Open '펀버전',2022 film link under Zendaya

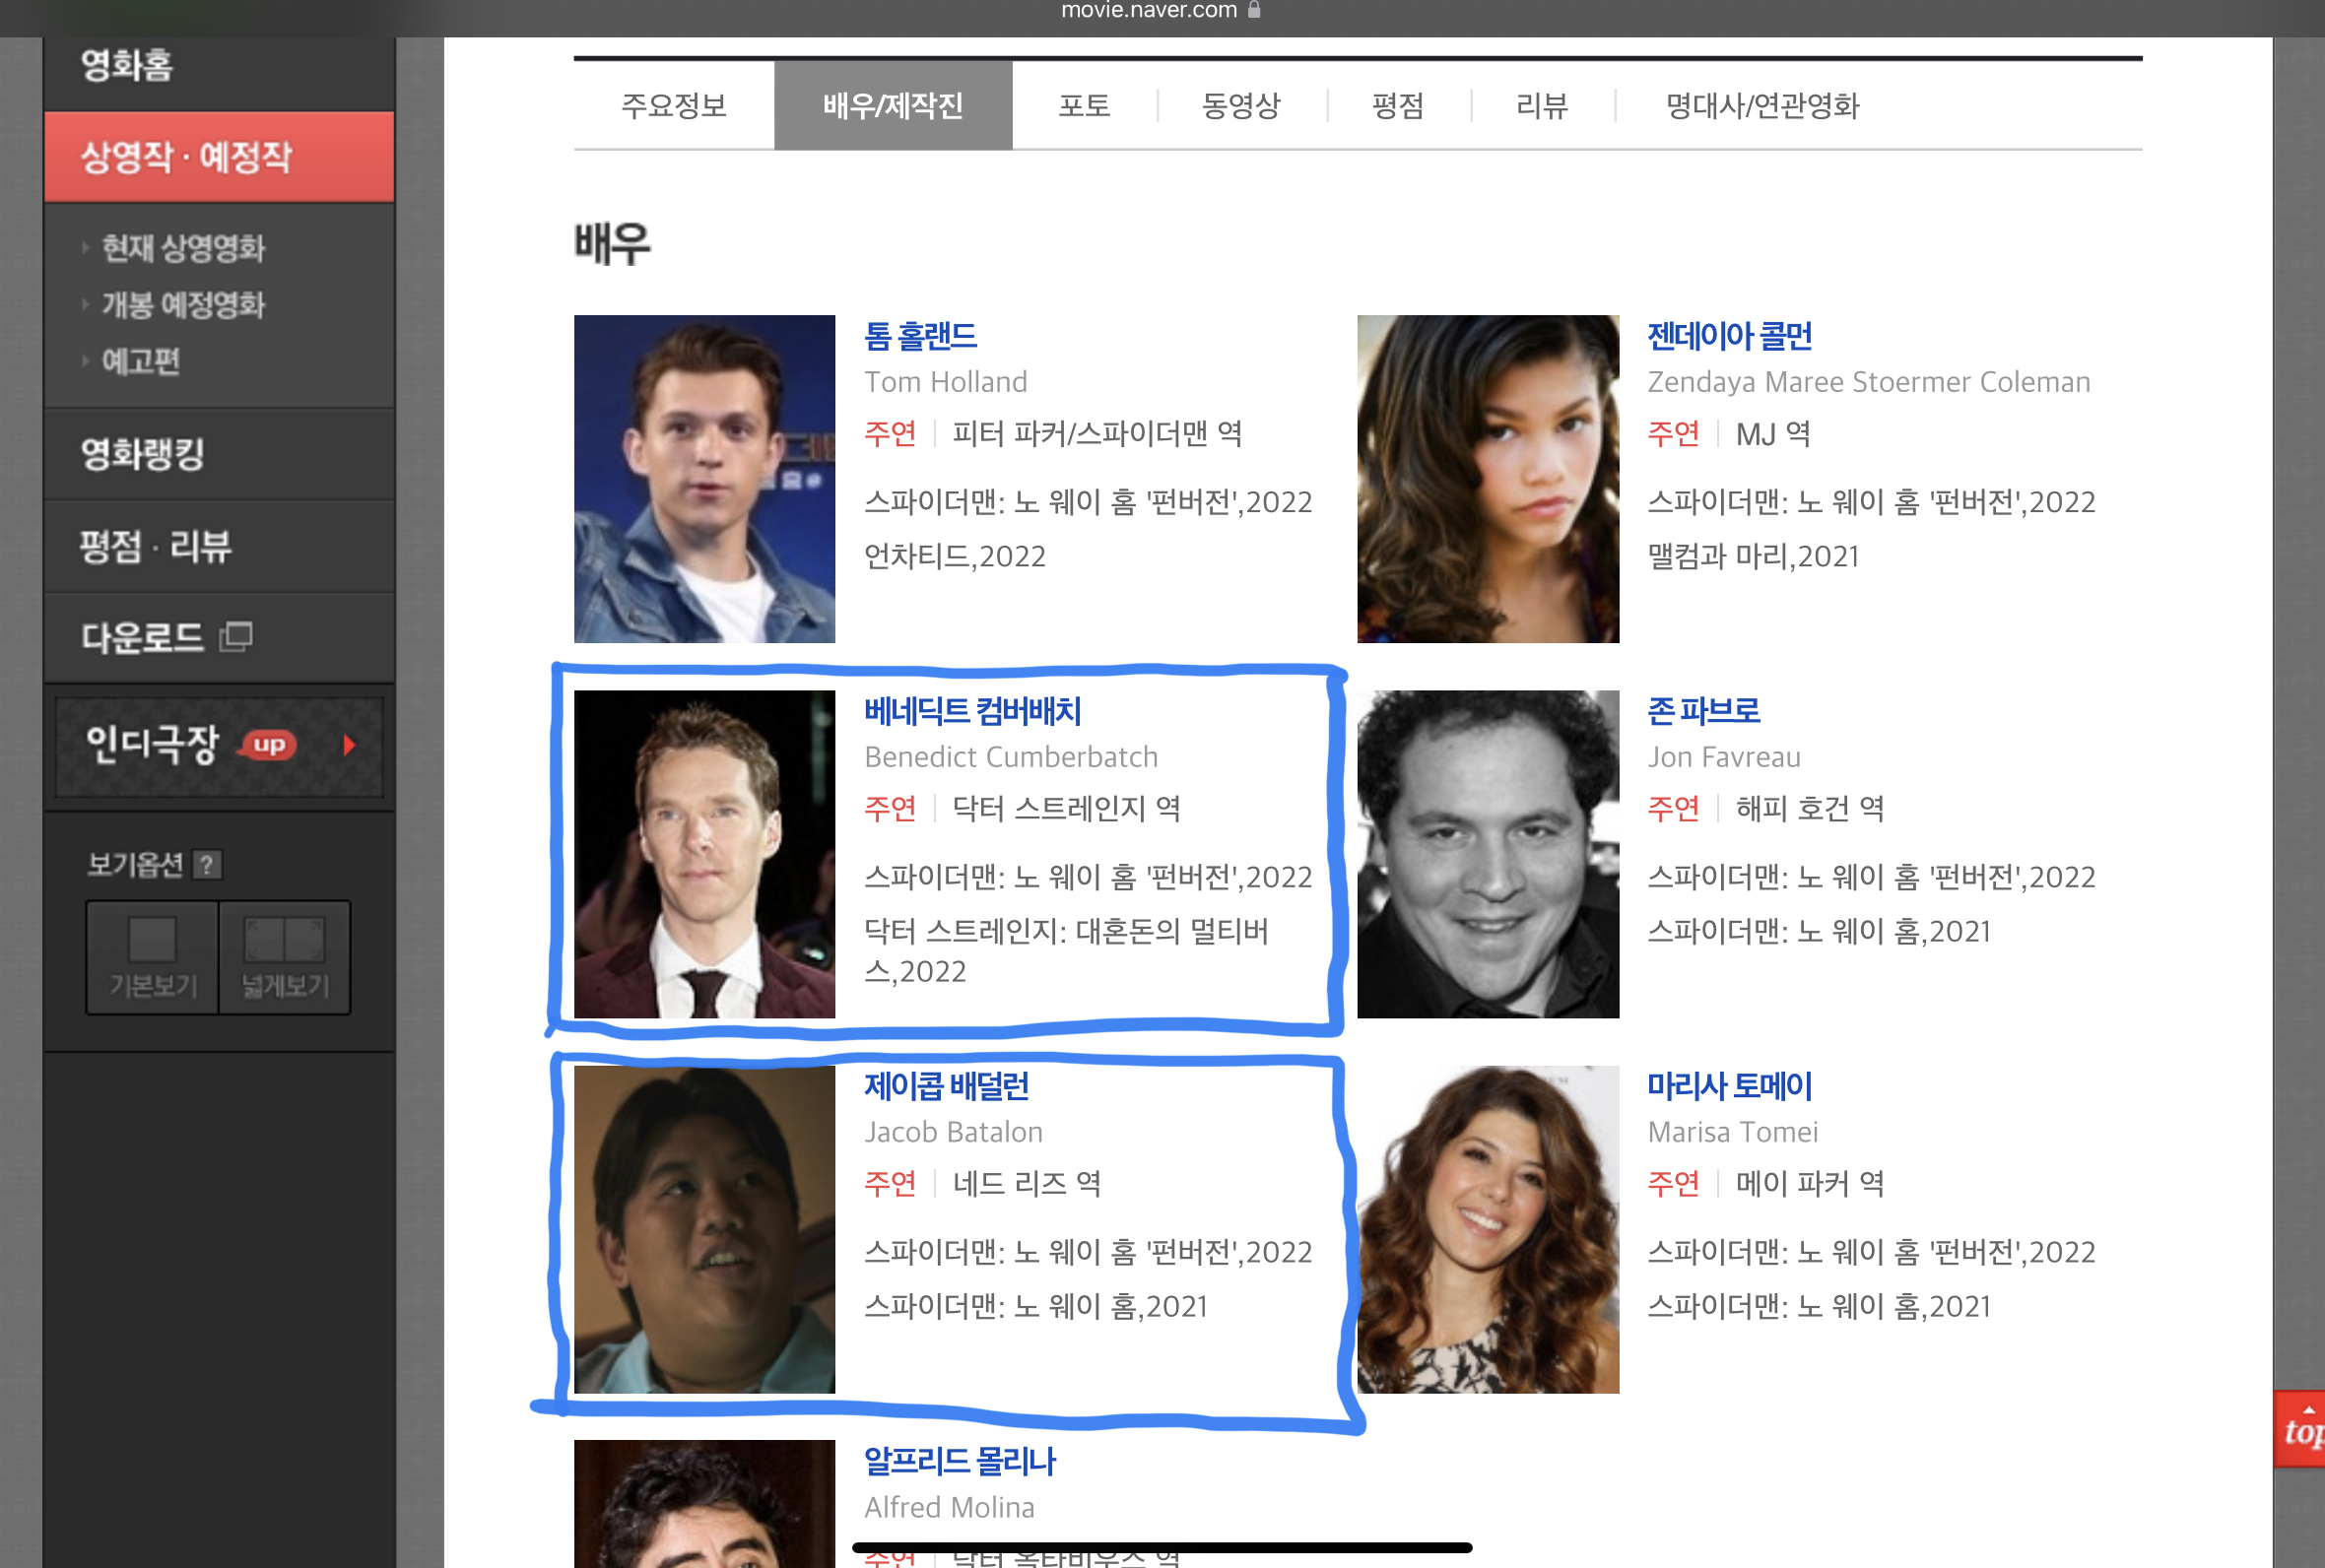[1870, 502]
